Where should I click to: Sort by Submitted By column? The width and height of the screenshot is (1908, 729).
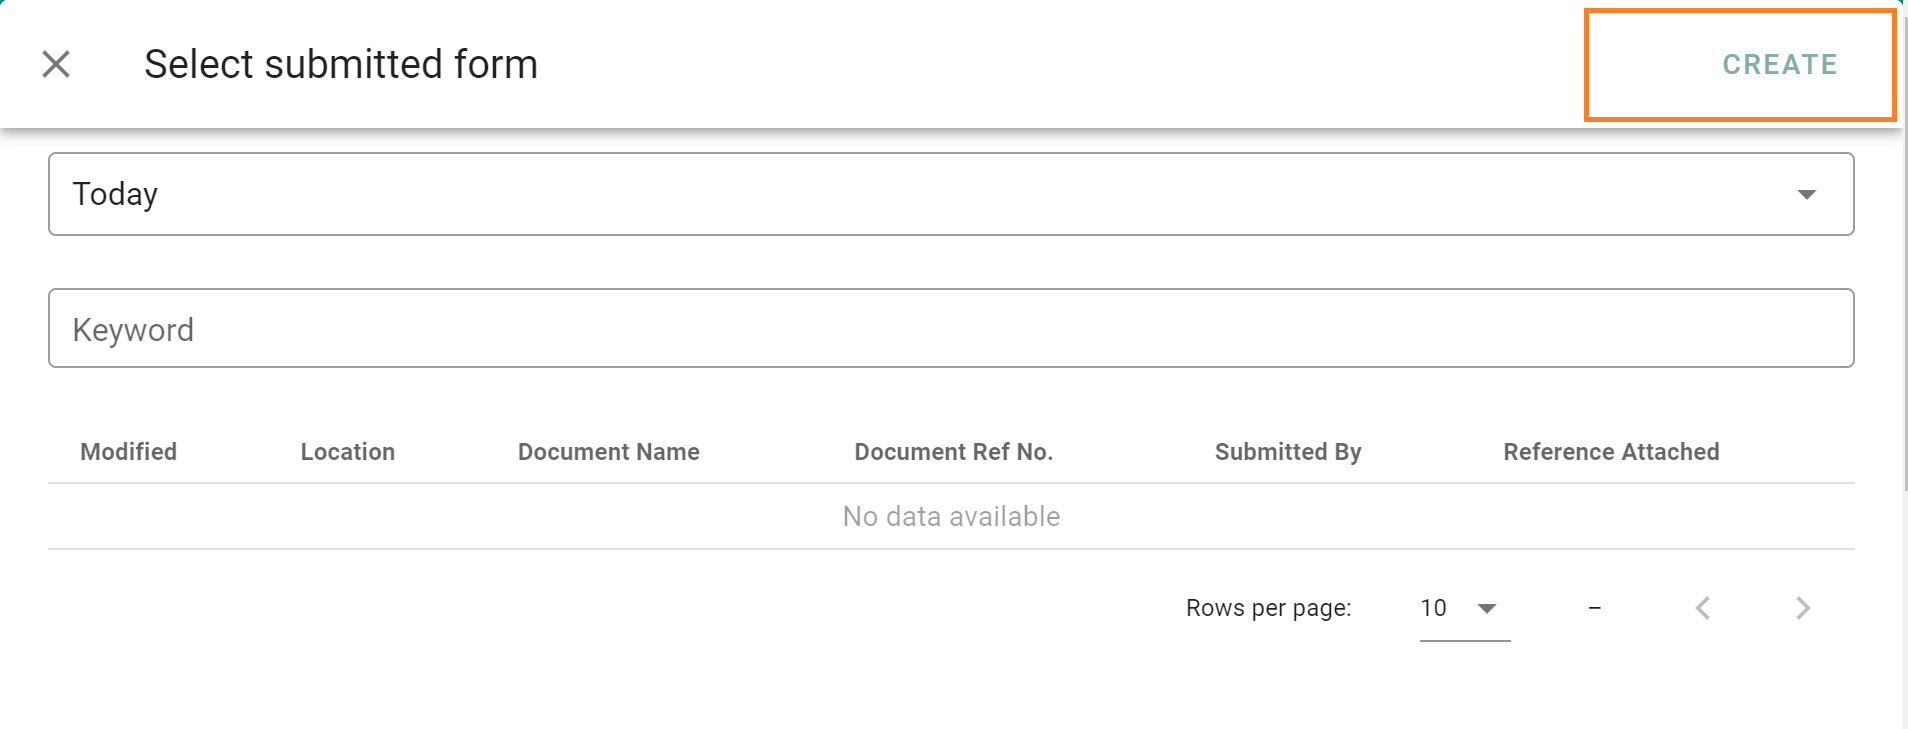point(1288,452)
